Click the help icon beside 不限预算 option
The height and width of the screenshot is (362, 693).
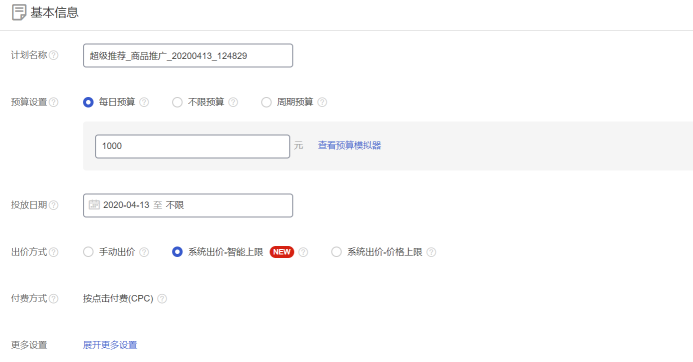point(233,102)
